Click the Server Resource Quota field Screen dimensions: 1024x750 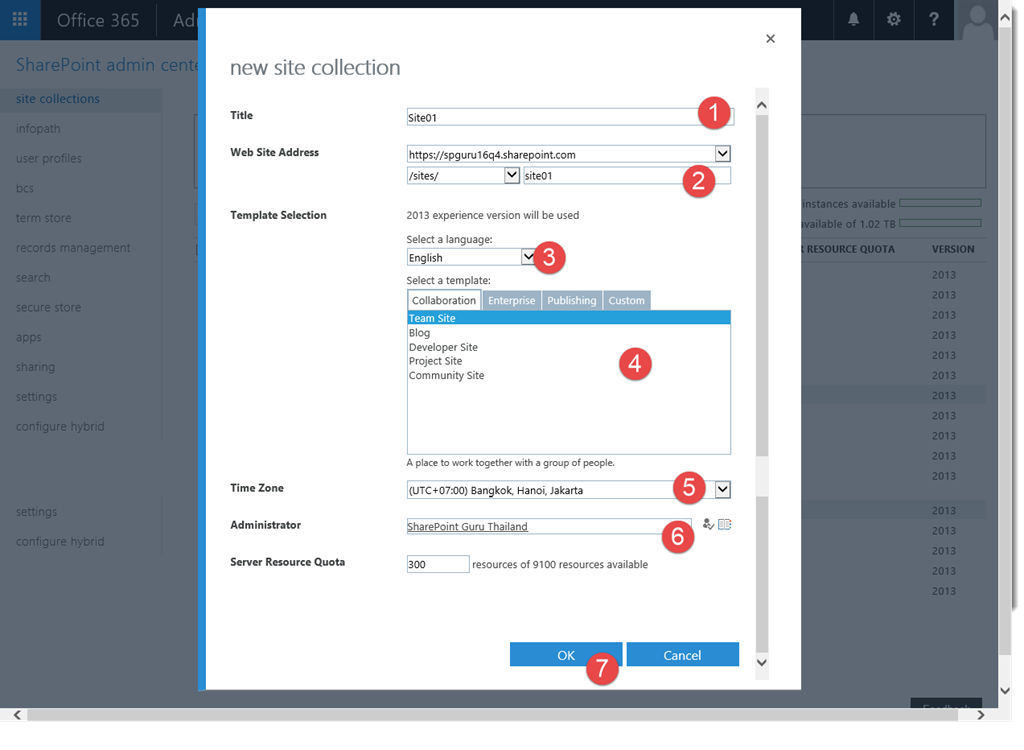tap(438, 564)
